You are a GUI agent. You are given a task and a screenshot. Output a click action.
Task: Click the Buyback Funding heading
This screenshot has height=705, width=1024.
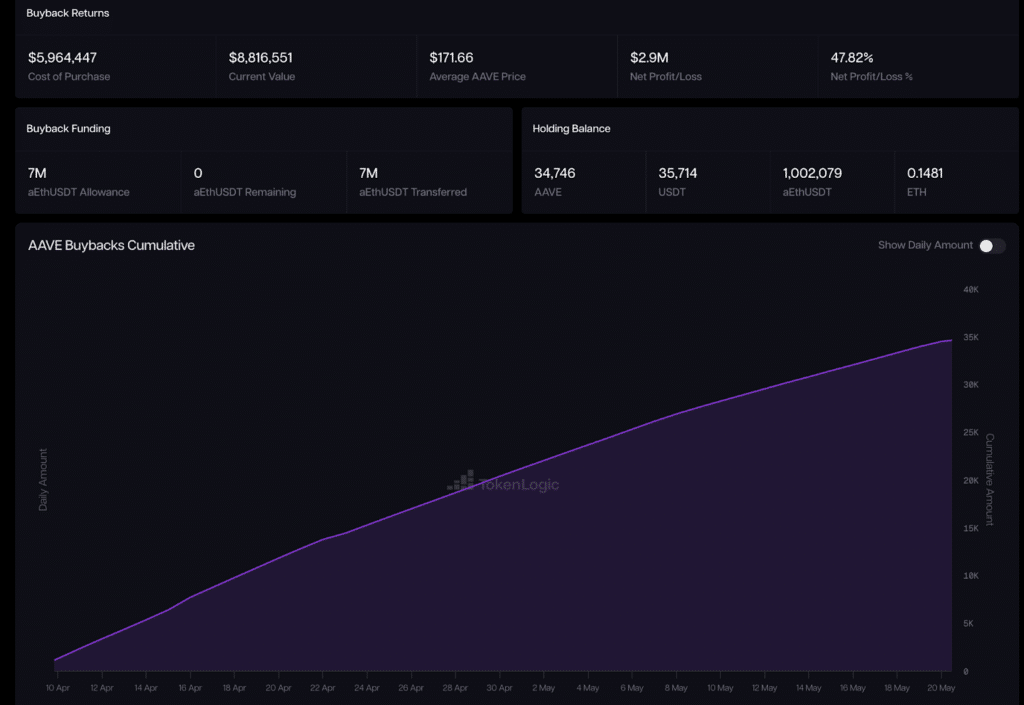[x=68, y=129]
